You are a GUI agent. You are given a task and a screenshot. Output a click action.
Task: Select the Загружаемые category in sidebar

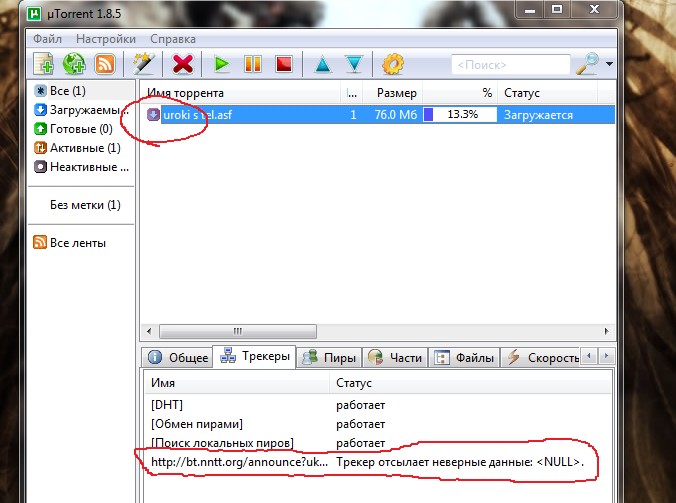[x=81, y=110]
